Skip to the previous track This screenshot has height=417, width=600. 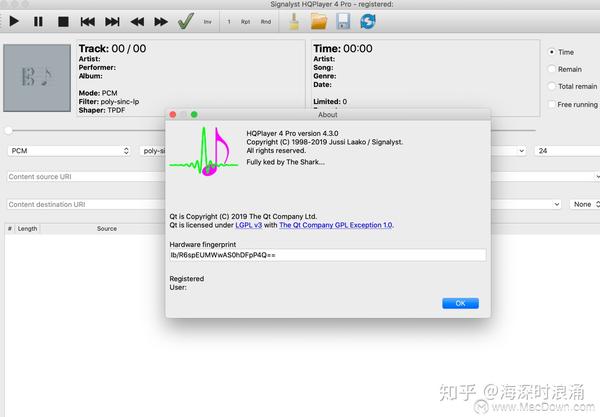(88, 21)
